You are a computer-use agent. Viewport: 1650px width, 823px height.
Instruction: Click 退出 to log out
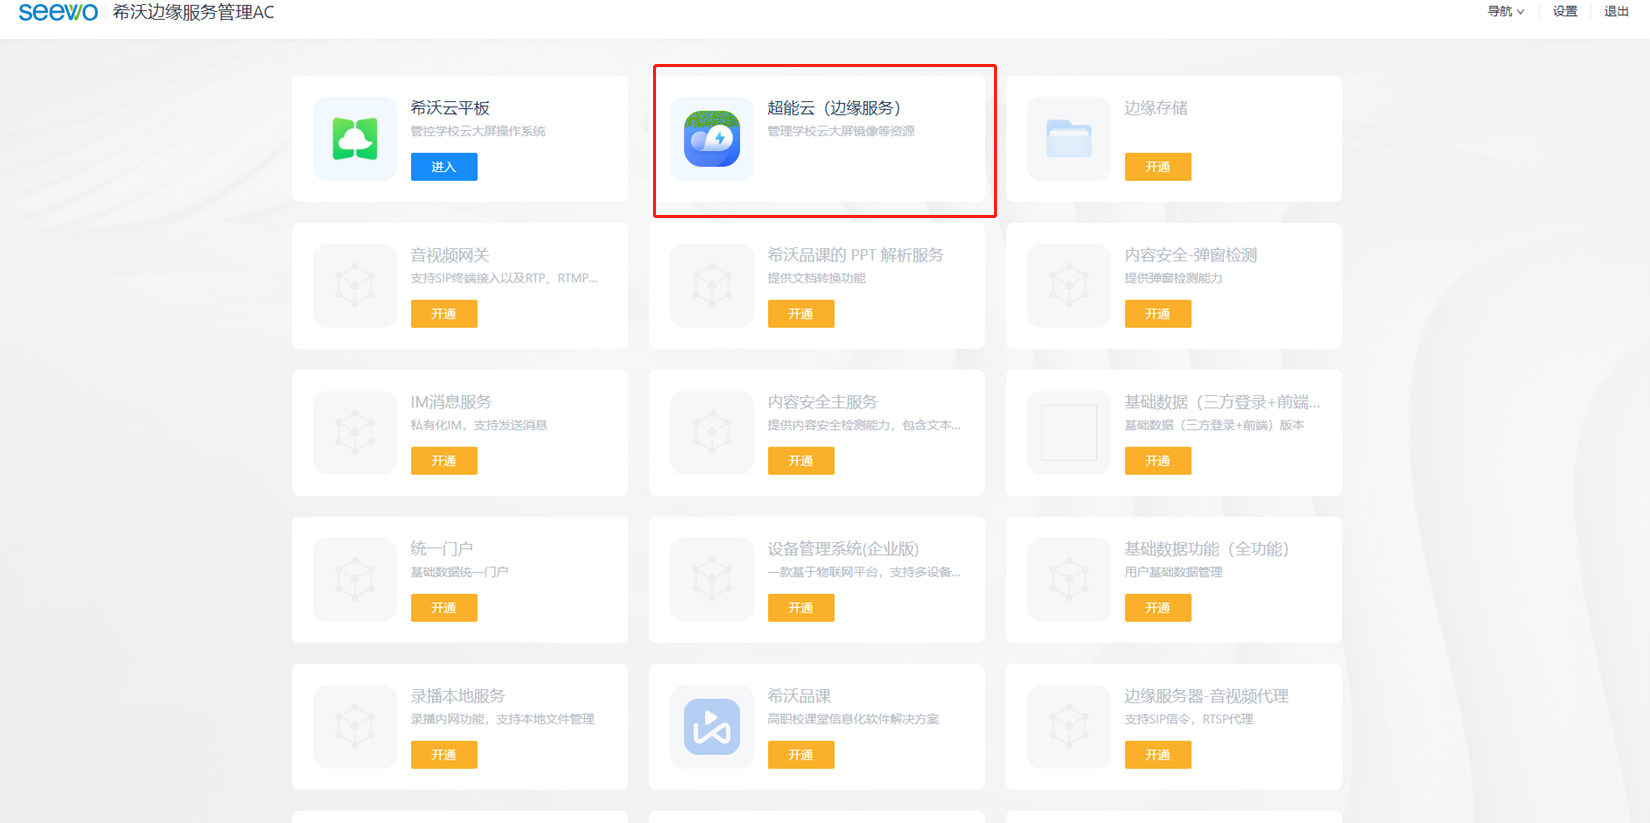[1617, 12]
